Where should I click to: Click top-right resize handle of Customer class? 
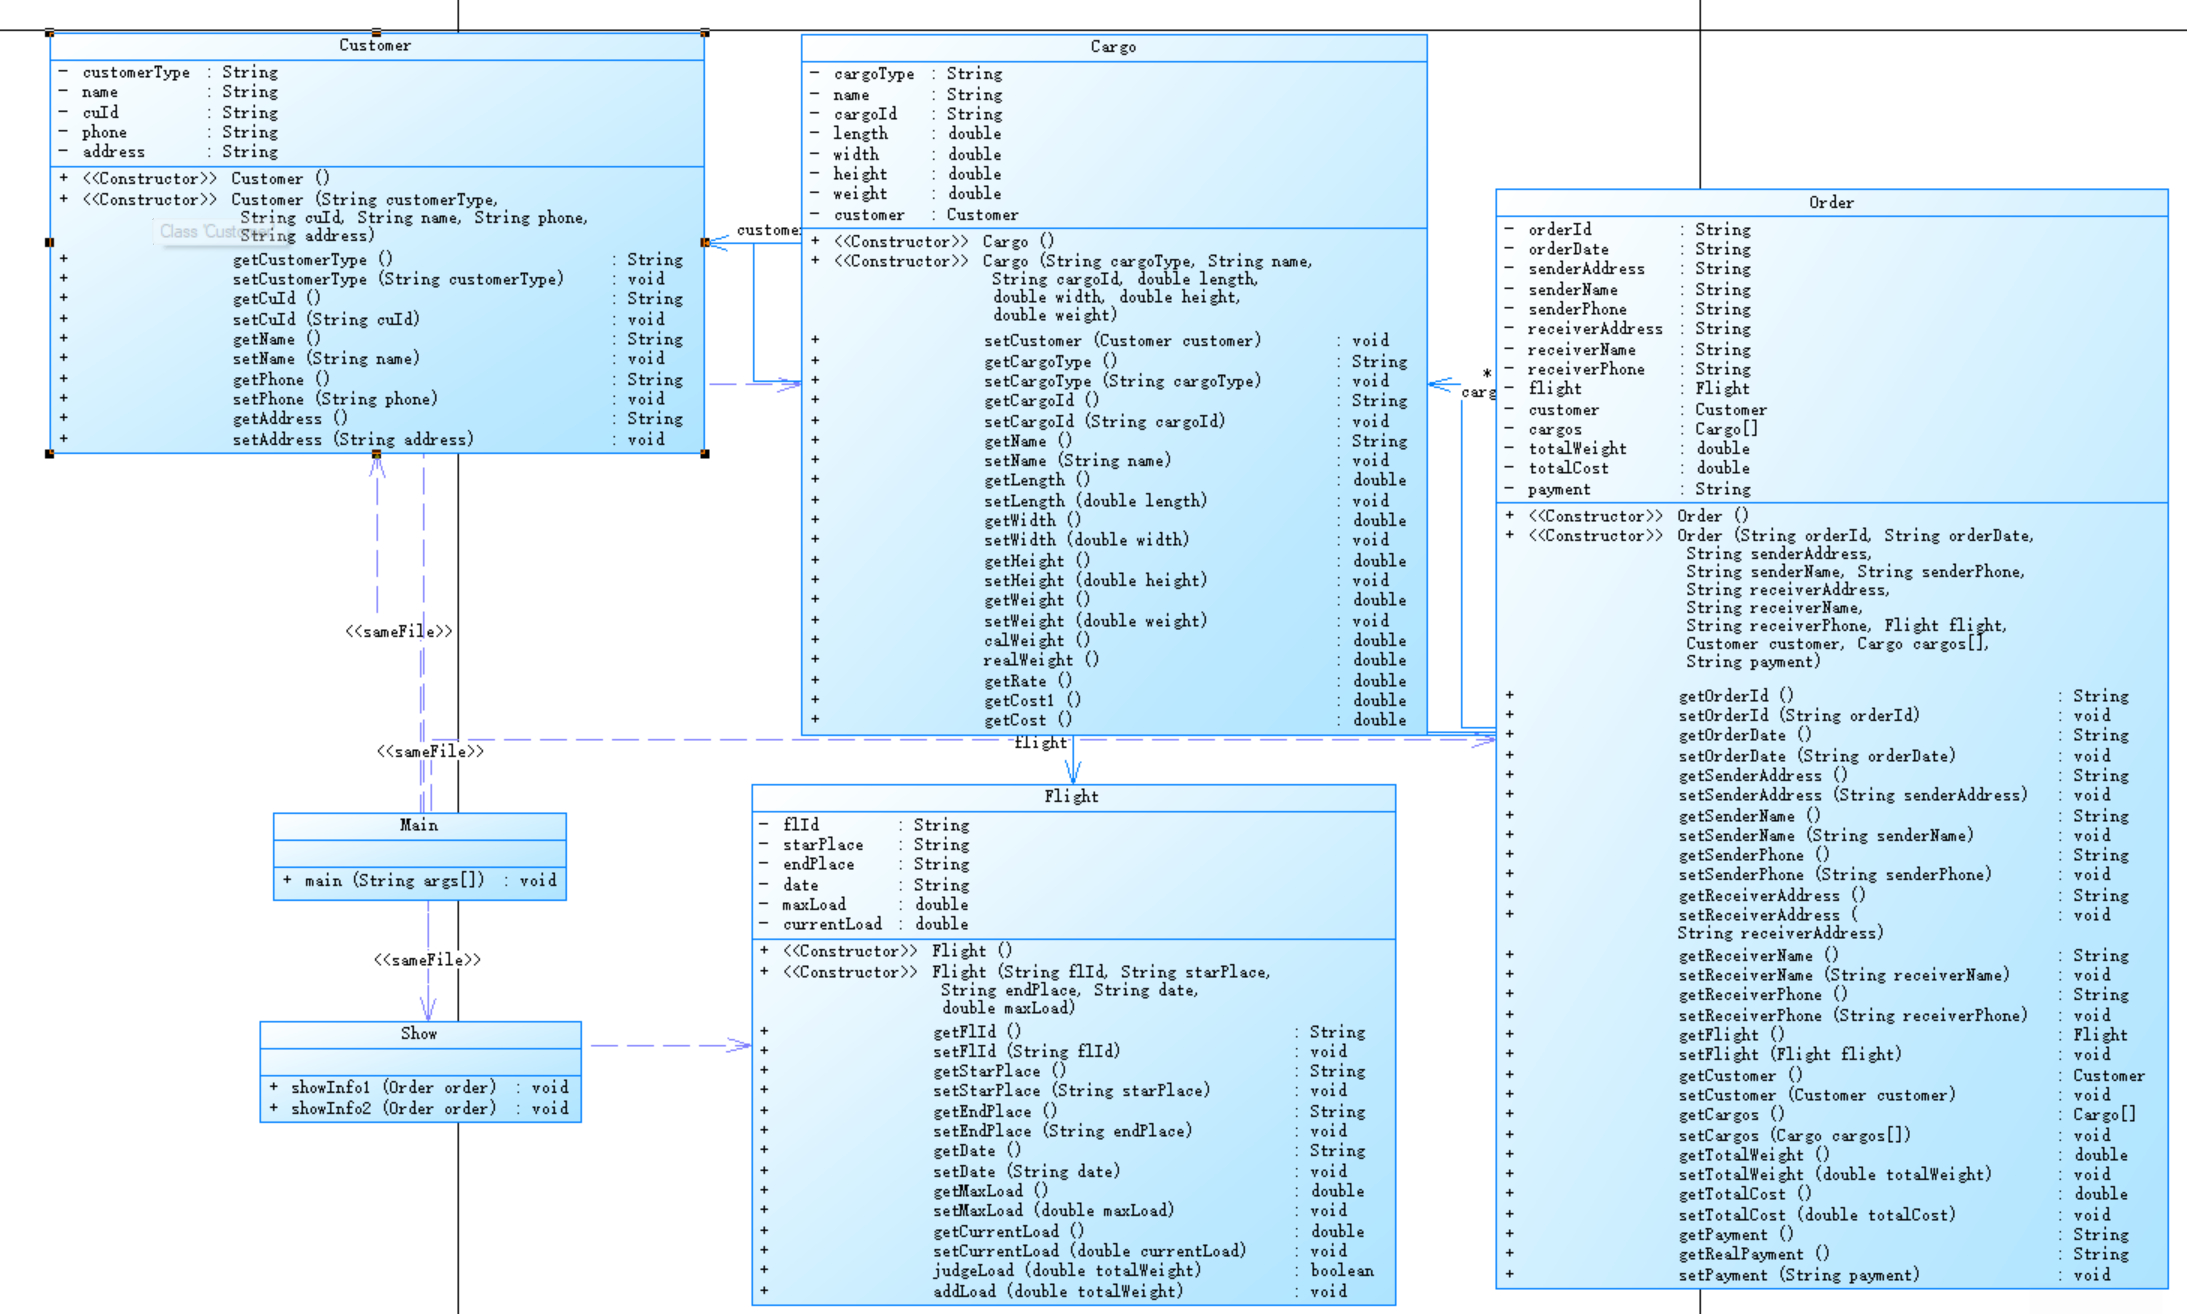tap(705, 33)
